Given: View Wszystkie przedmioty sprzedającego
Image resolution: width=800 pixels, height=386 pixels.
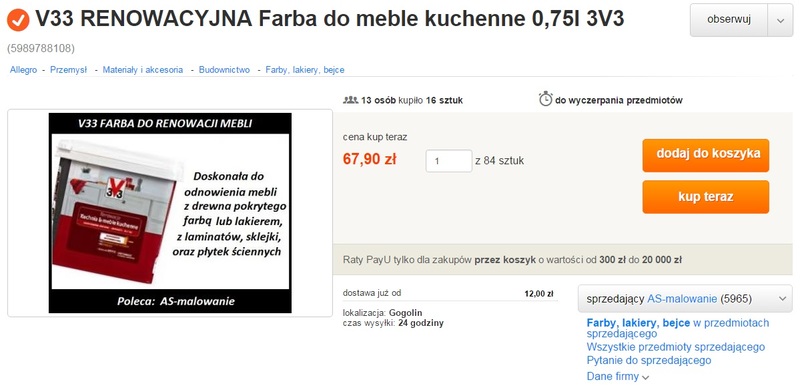Looking at the screenshot, I should tap(676, 347).
